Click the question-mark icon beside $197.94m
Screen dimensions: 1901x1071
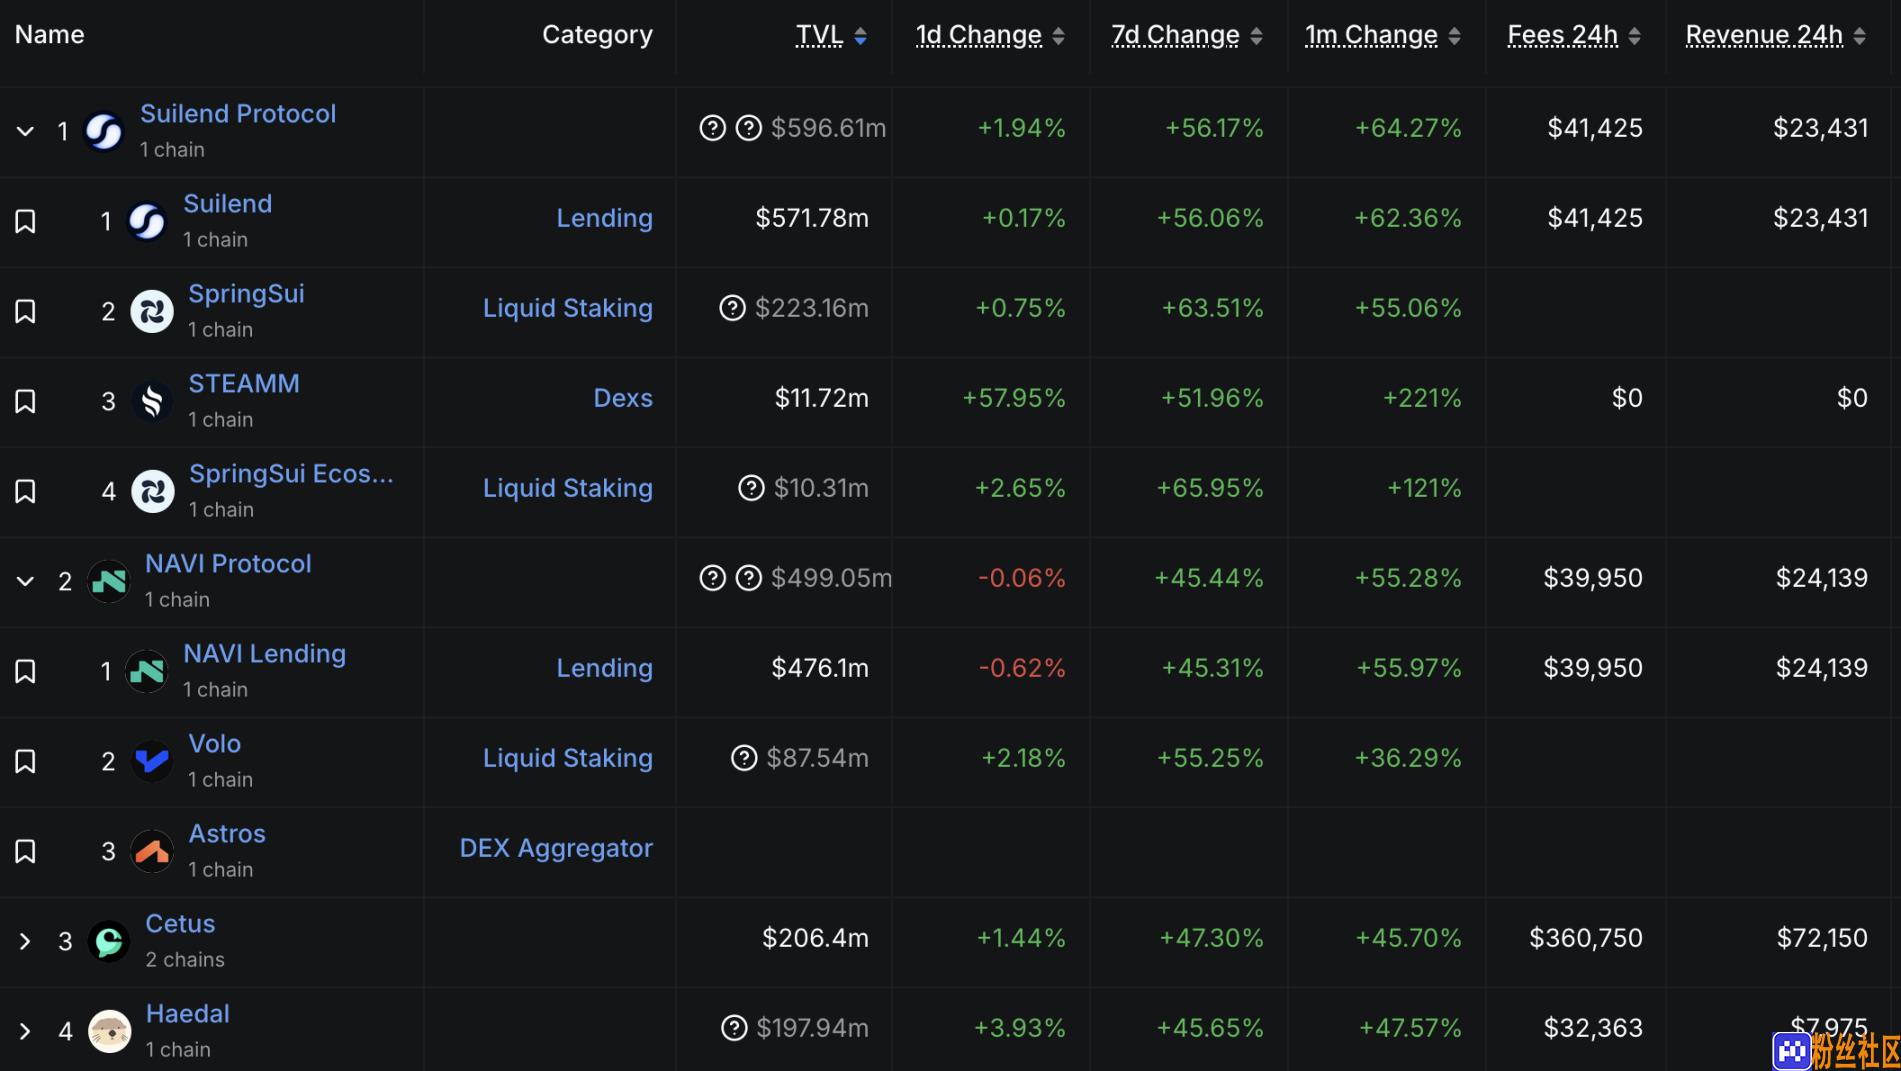[734, 1028]
